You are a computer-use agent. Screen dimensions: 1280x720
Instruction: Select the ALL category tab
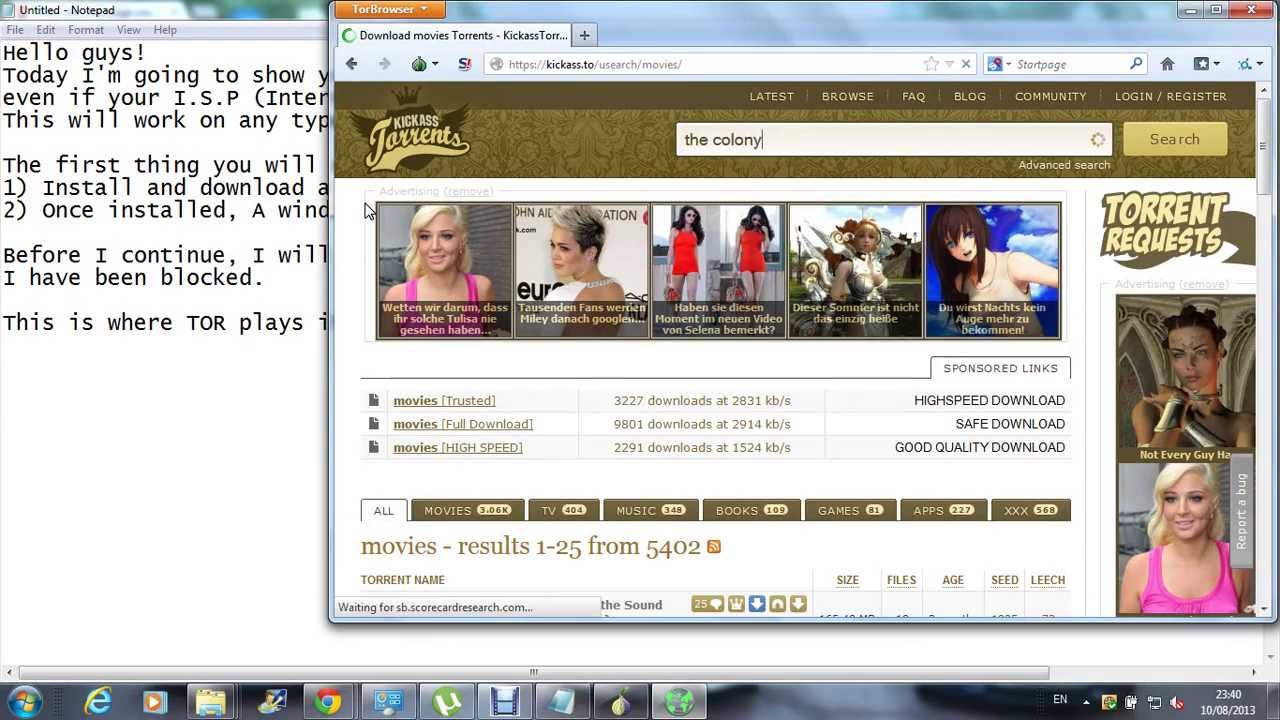point(384,510)
